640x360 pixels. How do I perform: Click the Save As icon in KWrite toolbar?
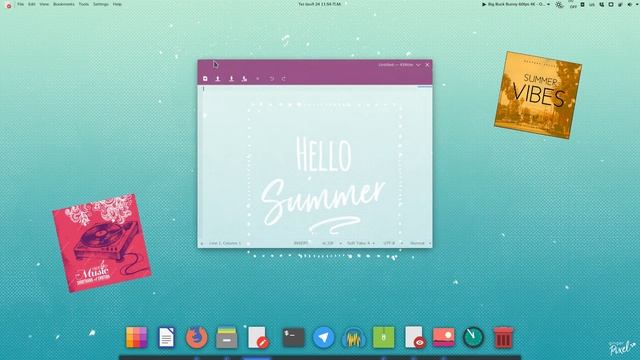point(244,78)
